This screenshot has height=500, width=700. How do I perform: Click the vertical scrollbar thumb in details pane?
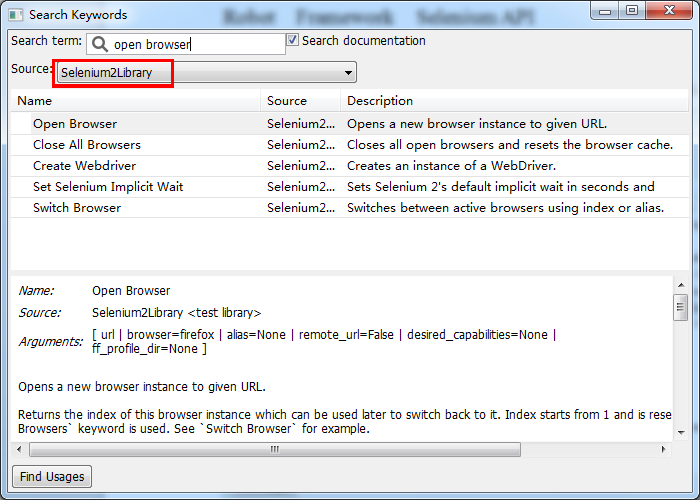[680, 307]
